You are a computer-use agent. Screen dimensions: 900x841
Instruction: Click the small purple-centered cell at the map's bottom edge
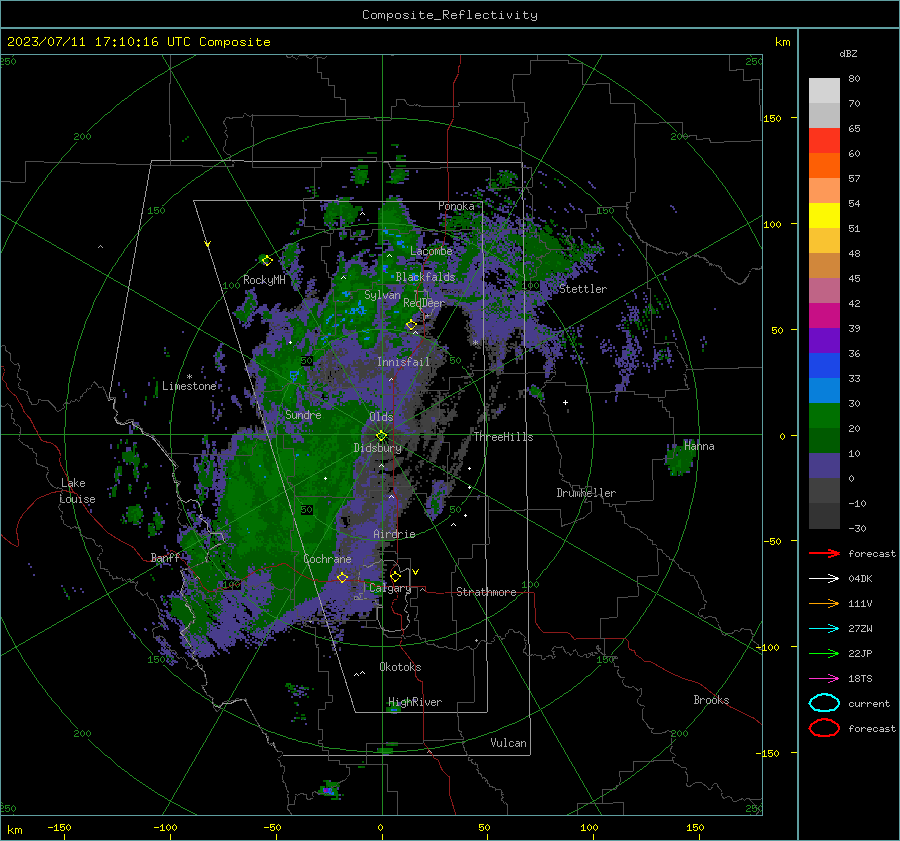(328, 790)
